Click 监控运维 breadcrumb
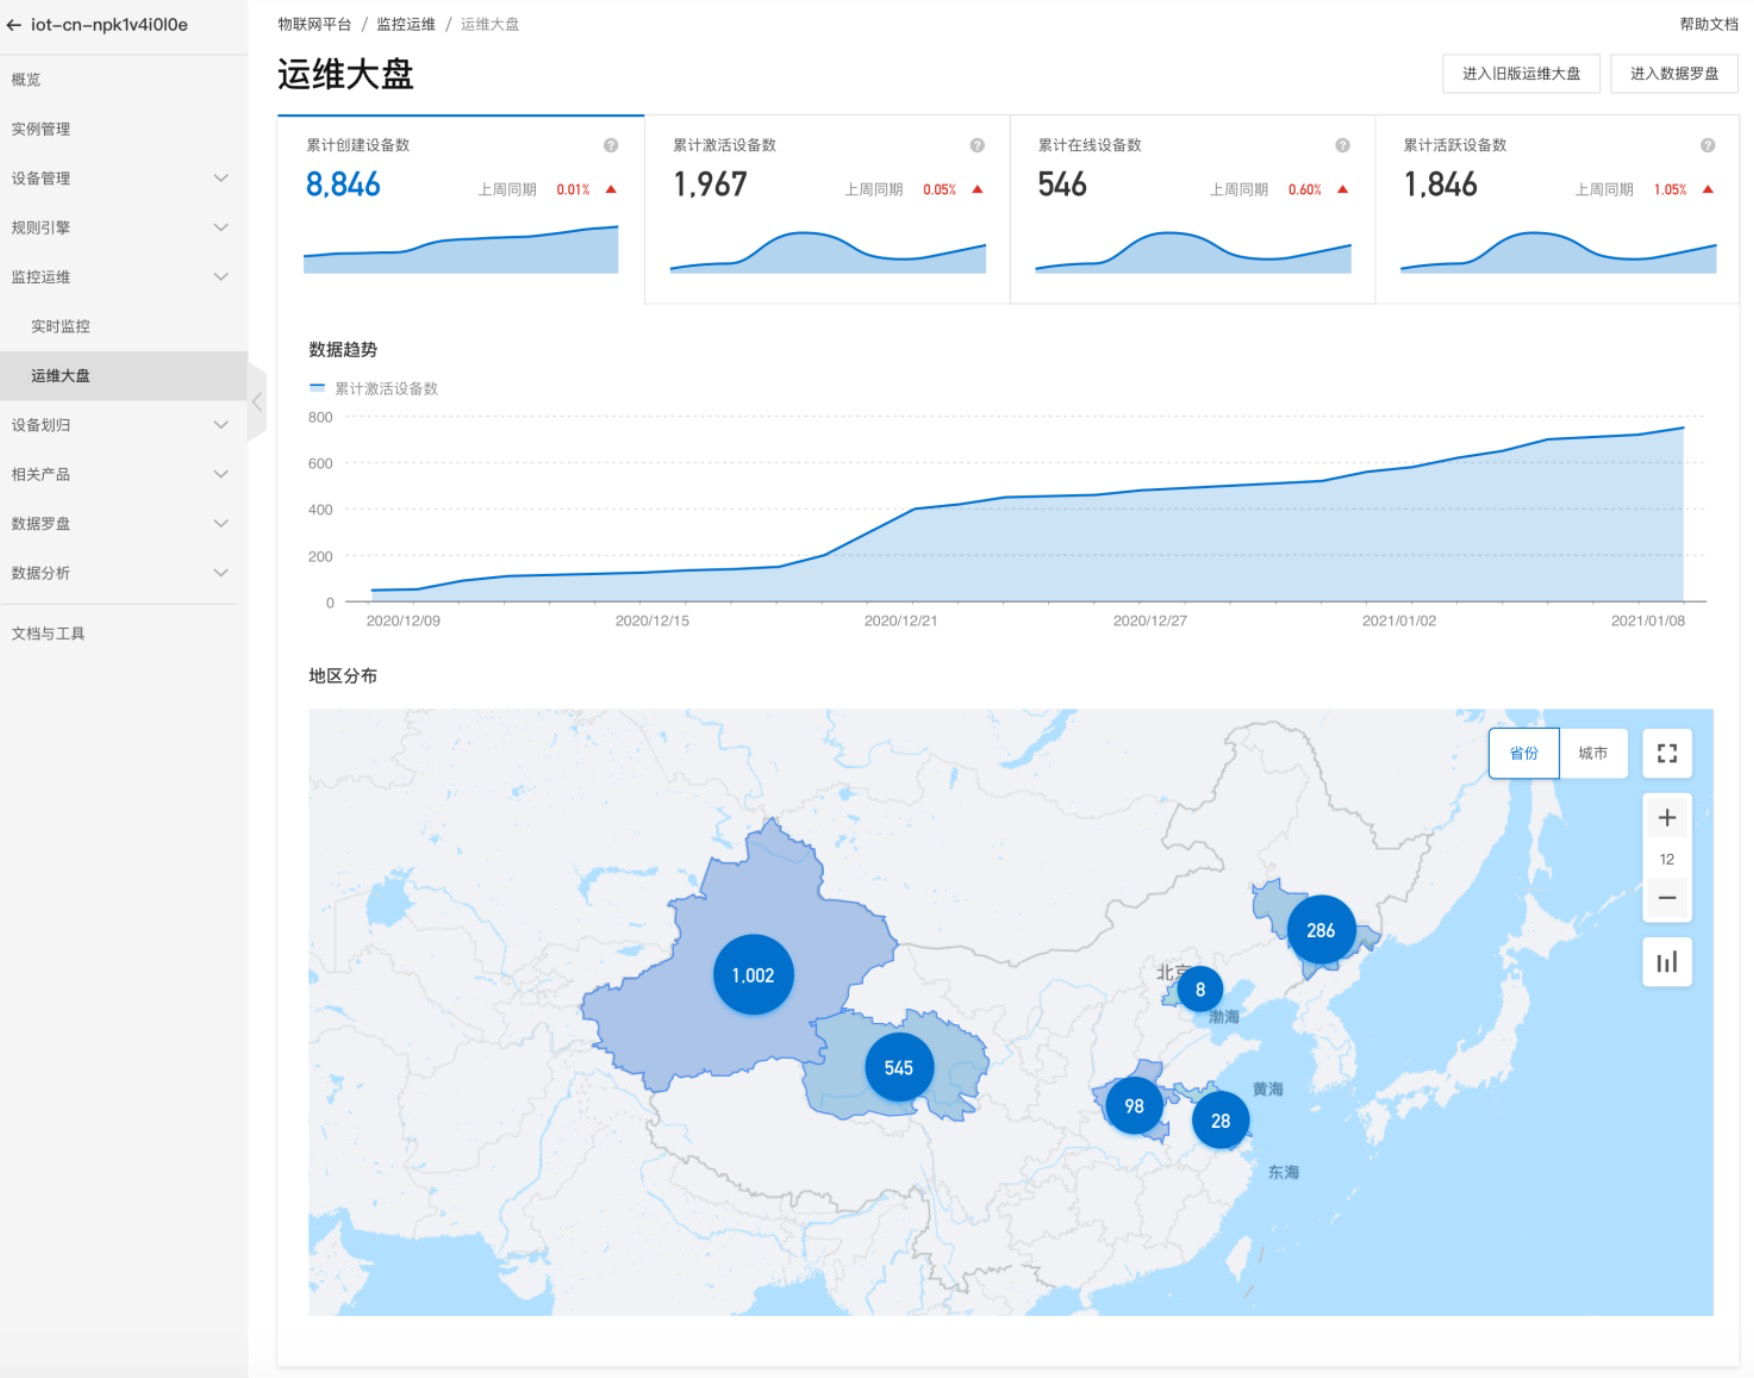This screenshot has height=1378, width=1754. (x=405, y=24)
